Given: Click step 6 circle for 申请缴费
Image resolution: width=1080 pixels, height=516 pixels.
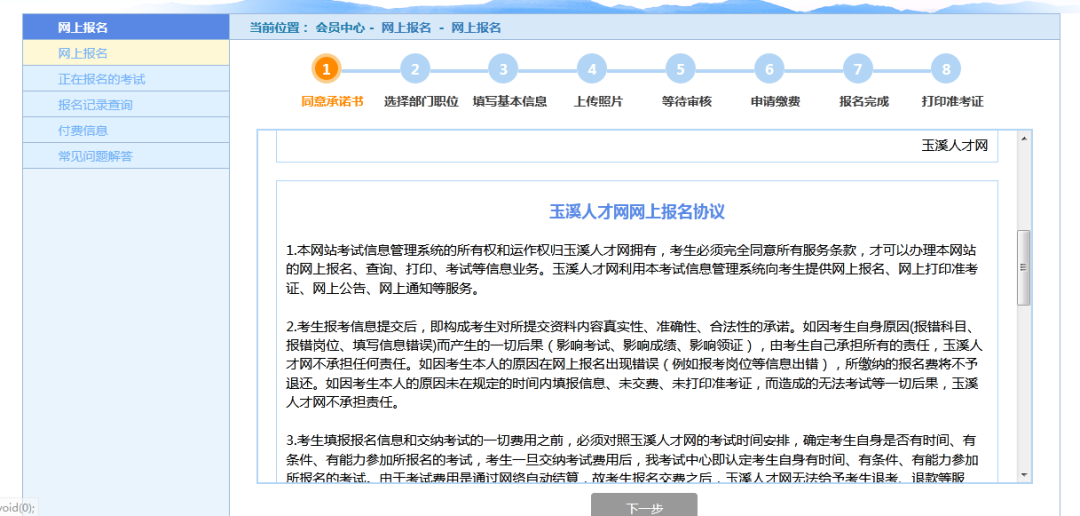Looking at the screenshot, I should point(769,69).
